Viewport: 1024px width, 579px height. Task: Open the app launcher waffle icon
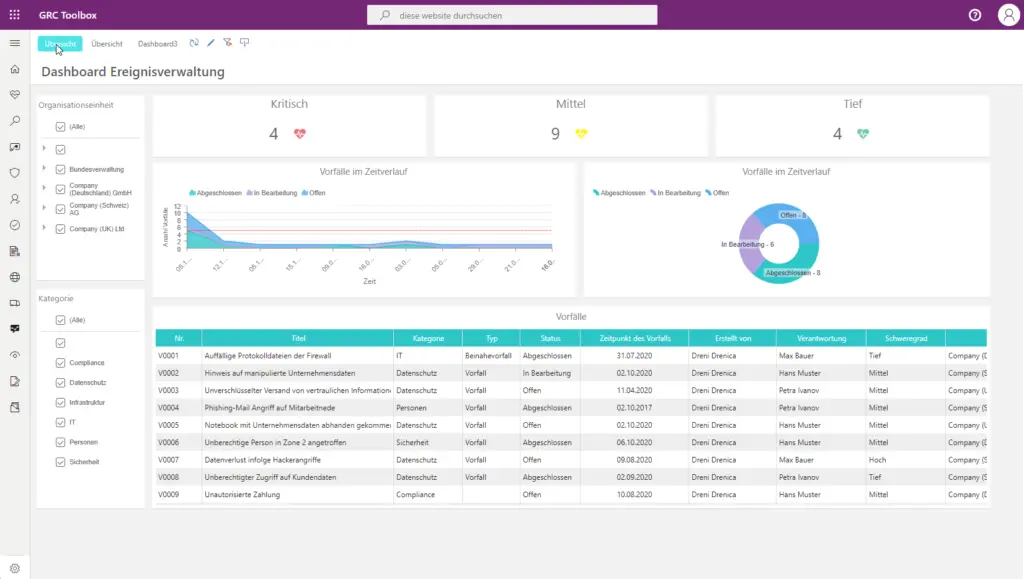pos(14,15)
